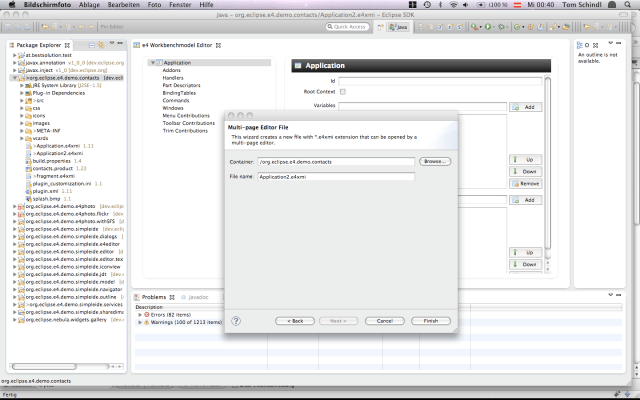Toggle the Root Context checkbox
Screen dimensions: 640x400
342,92
